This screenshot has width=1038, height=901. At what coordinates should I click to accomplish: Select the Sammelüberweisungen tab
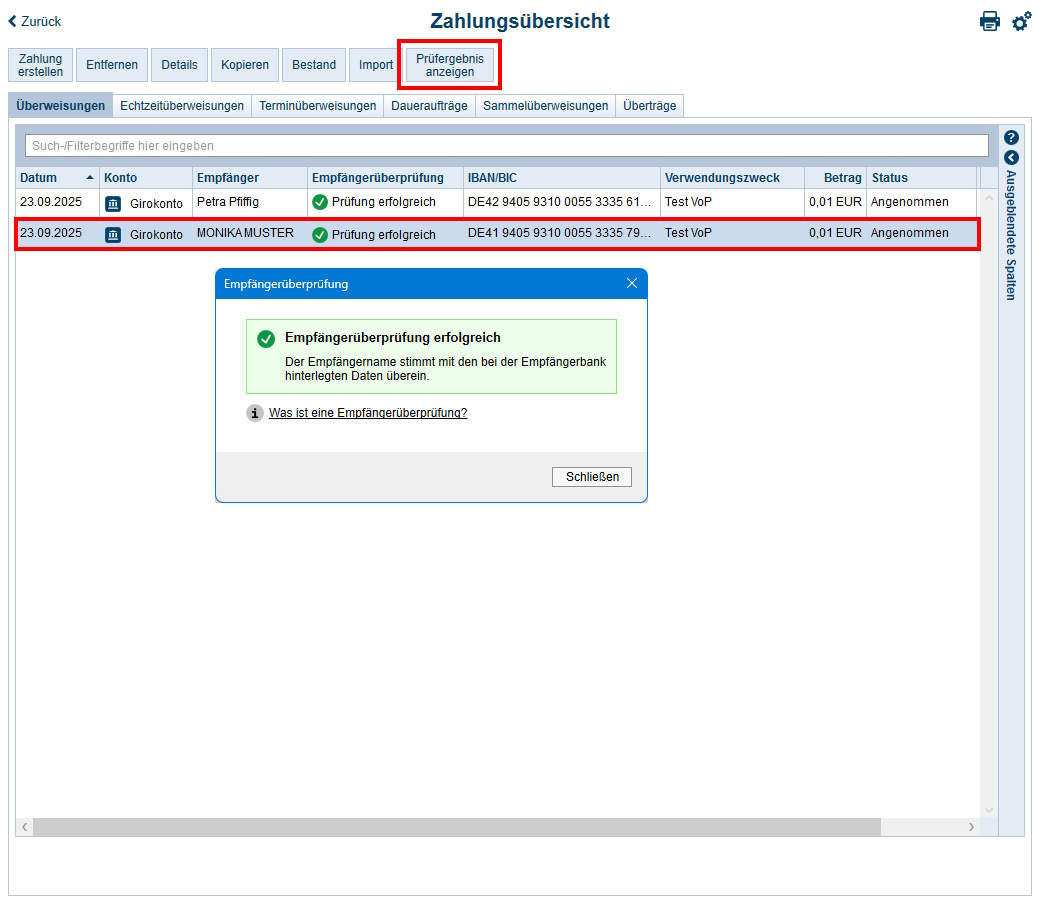click(x=545, y=106)
